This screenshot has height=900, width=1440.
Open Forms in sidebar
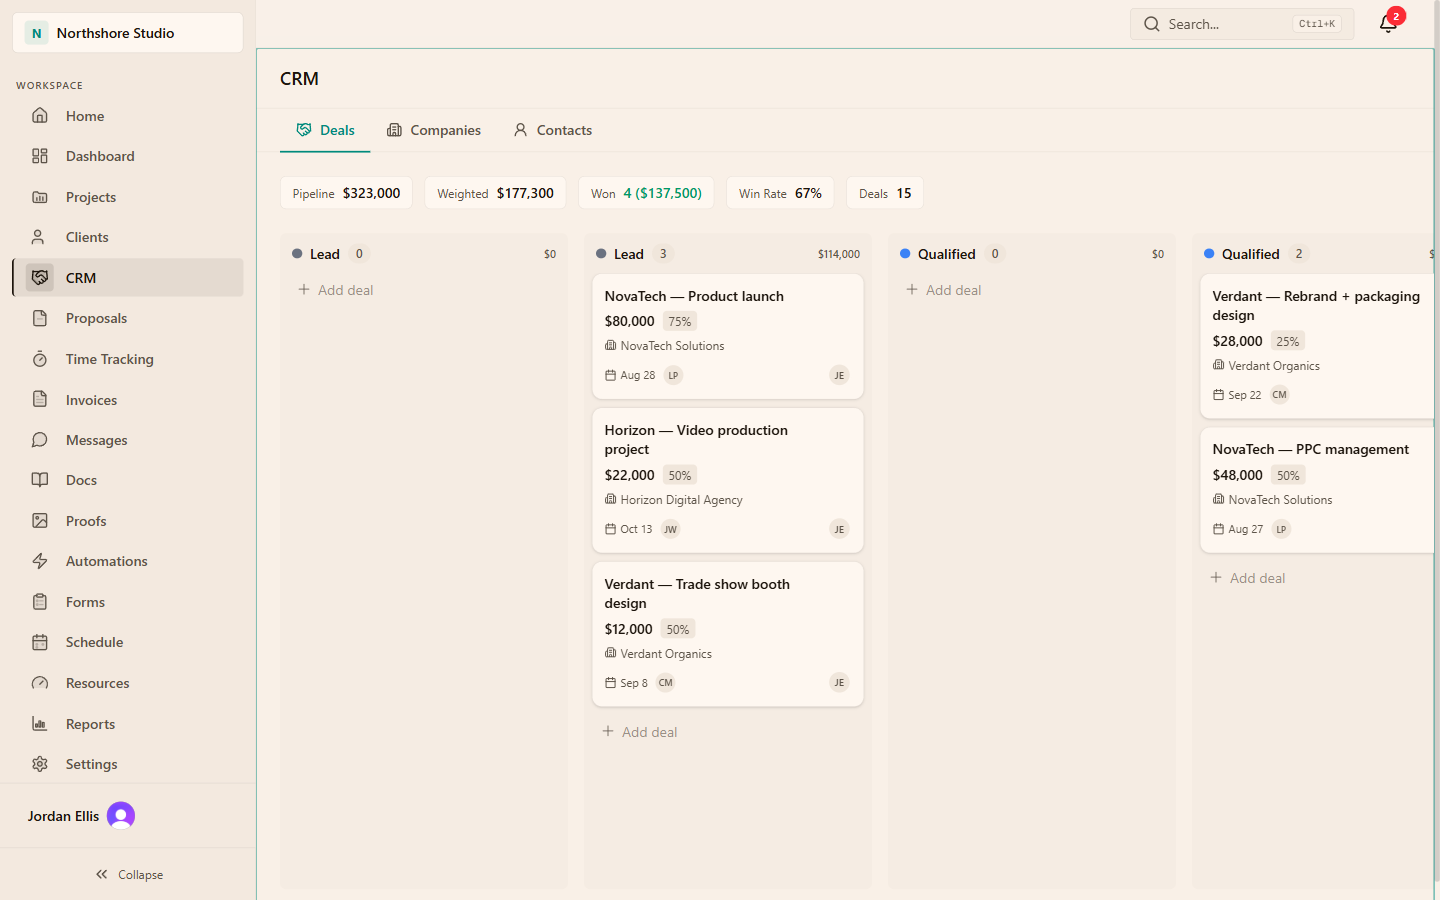click(x=128, y=602)
